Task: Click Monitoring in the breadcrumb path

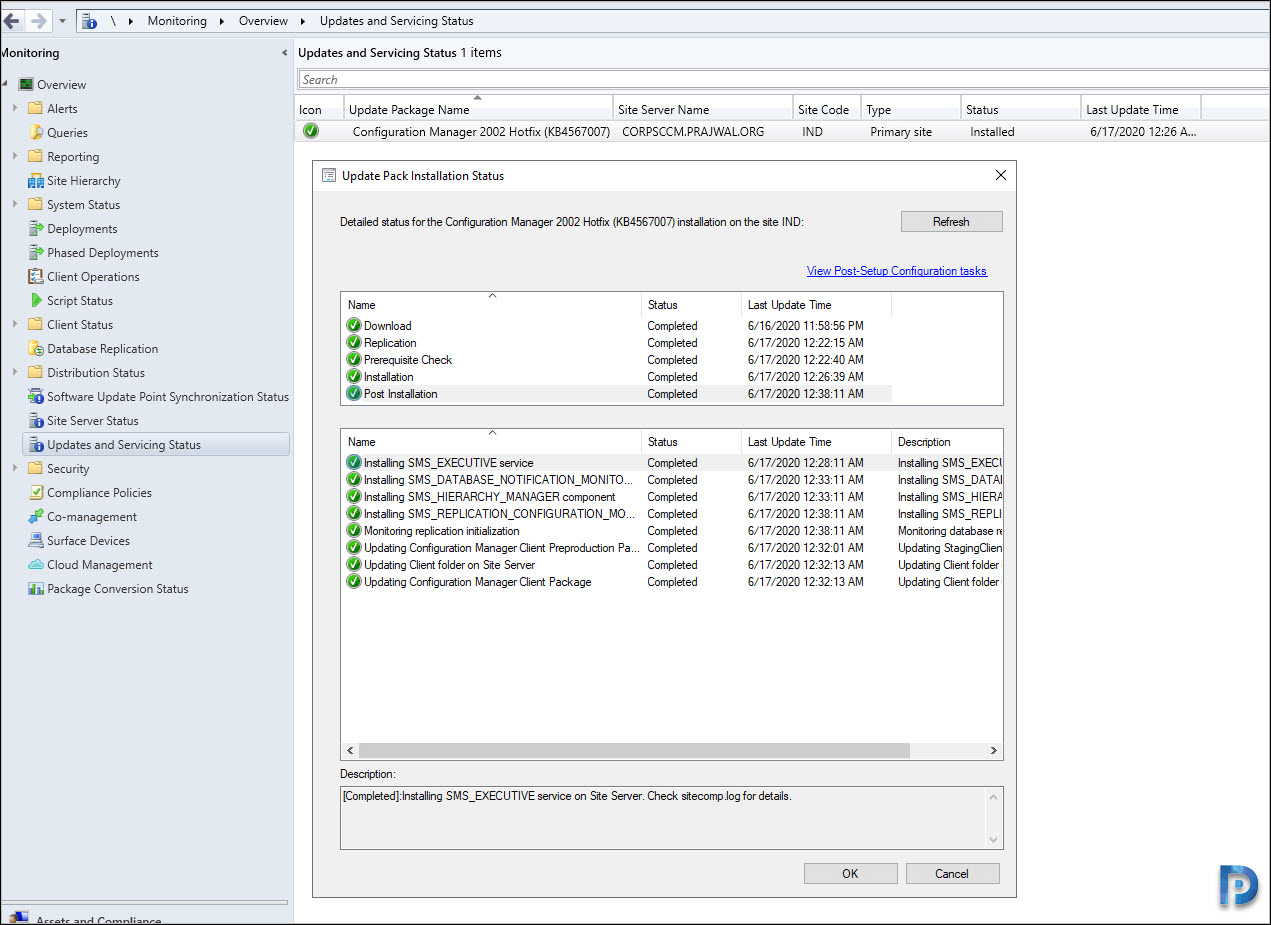Action: [x=177, y=21]
